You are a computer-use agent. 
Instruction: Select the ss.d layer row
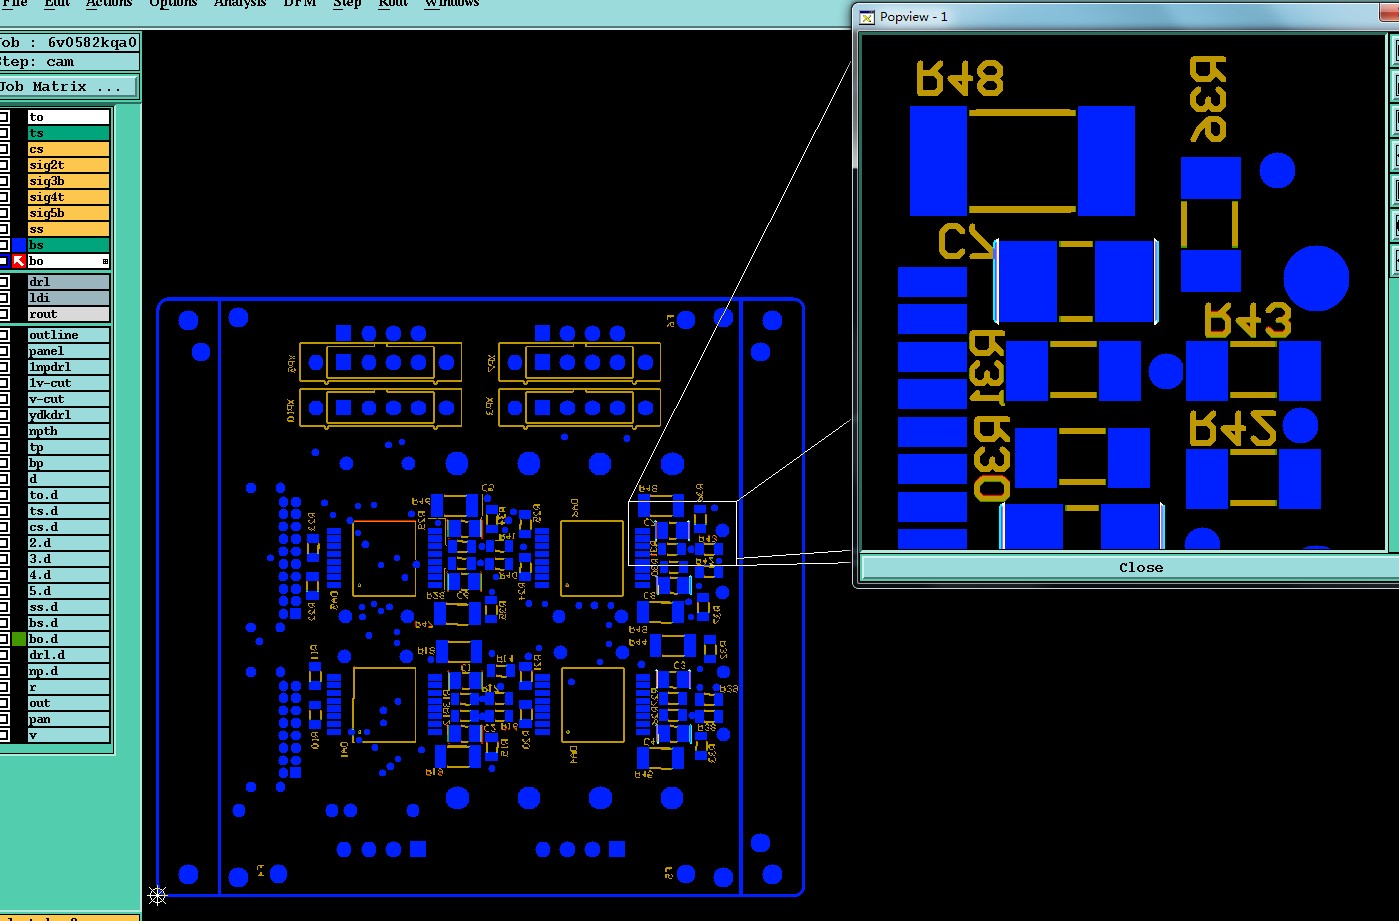point(68,607)
